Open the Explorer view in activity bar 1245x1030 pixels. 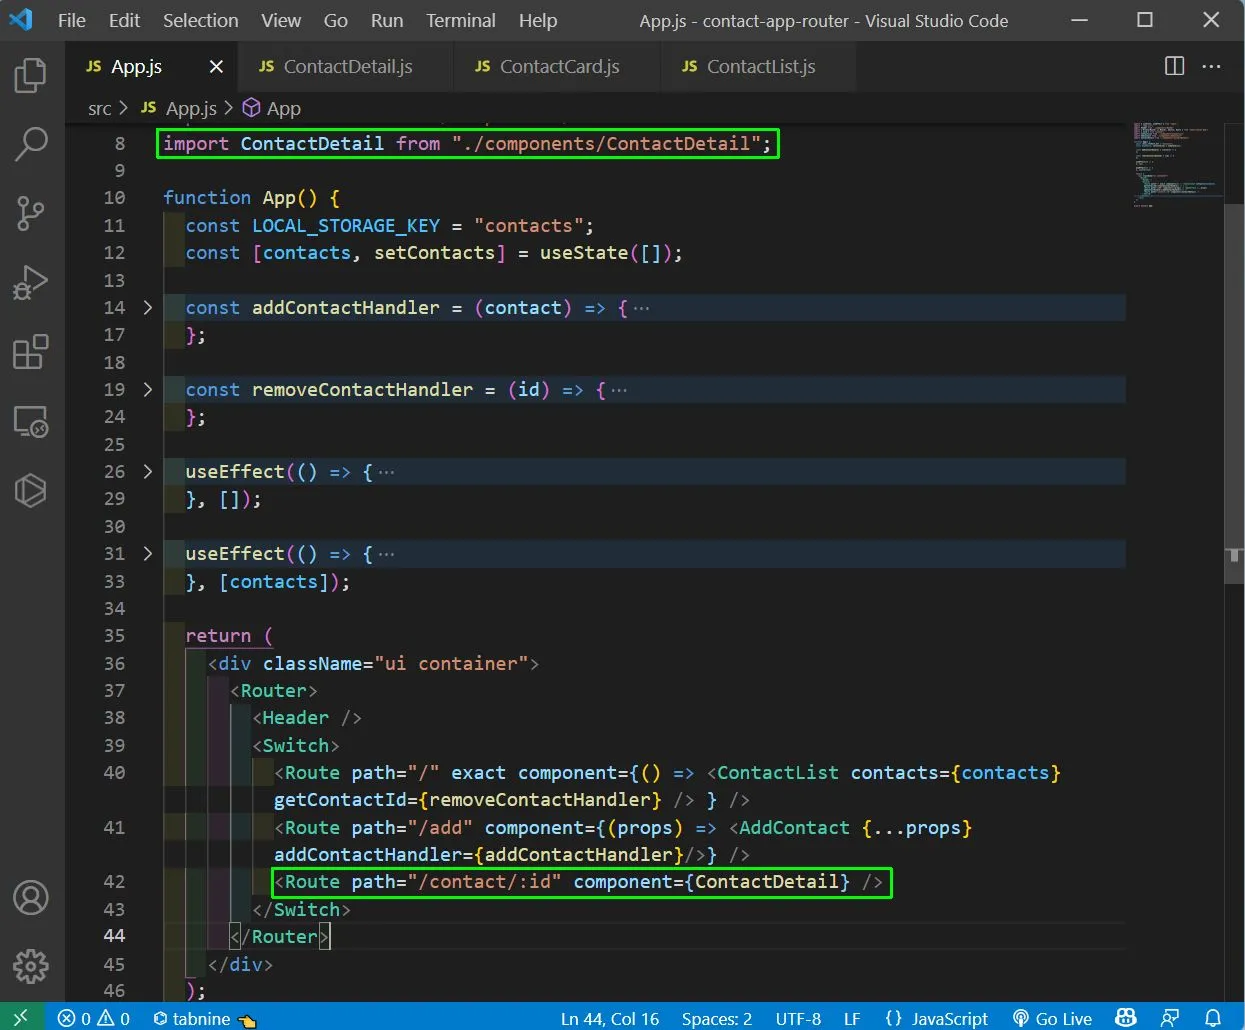pos(31,76)
